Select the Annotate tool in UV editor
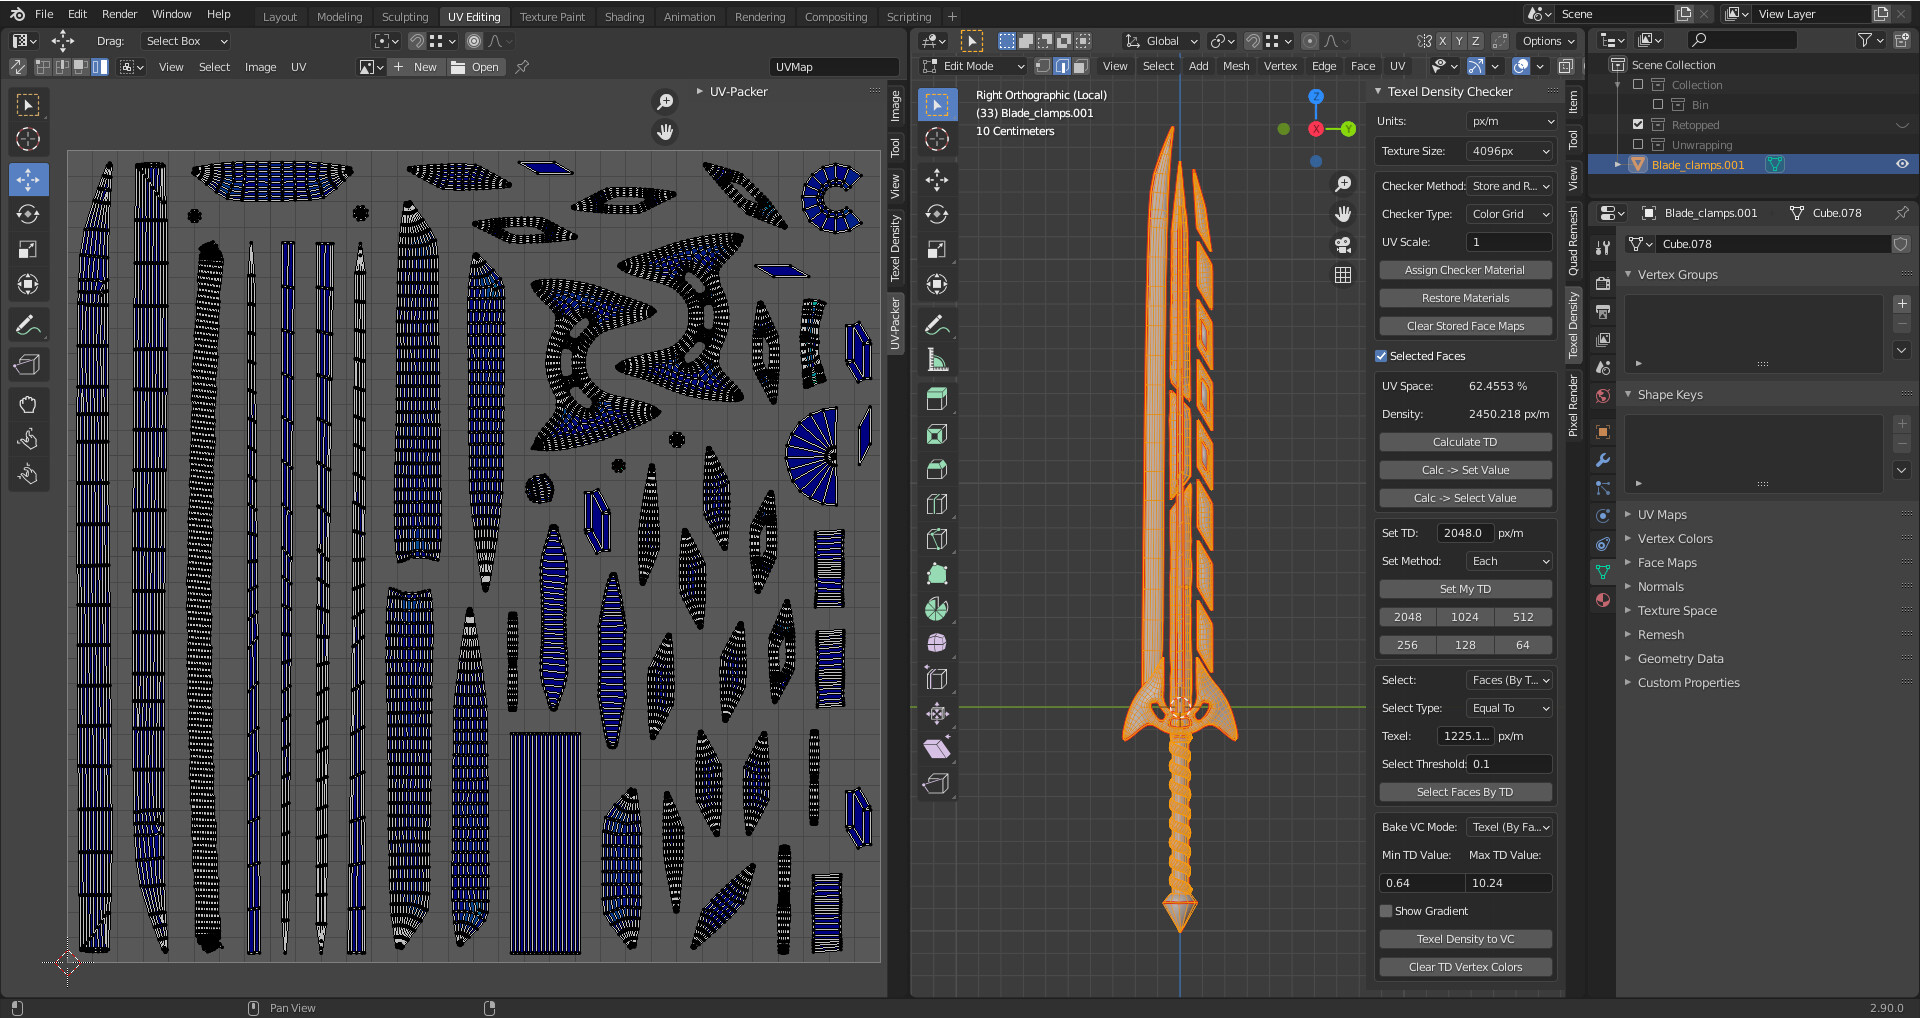 28,325
